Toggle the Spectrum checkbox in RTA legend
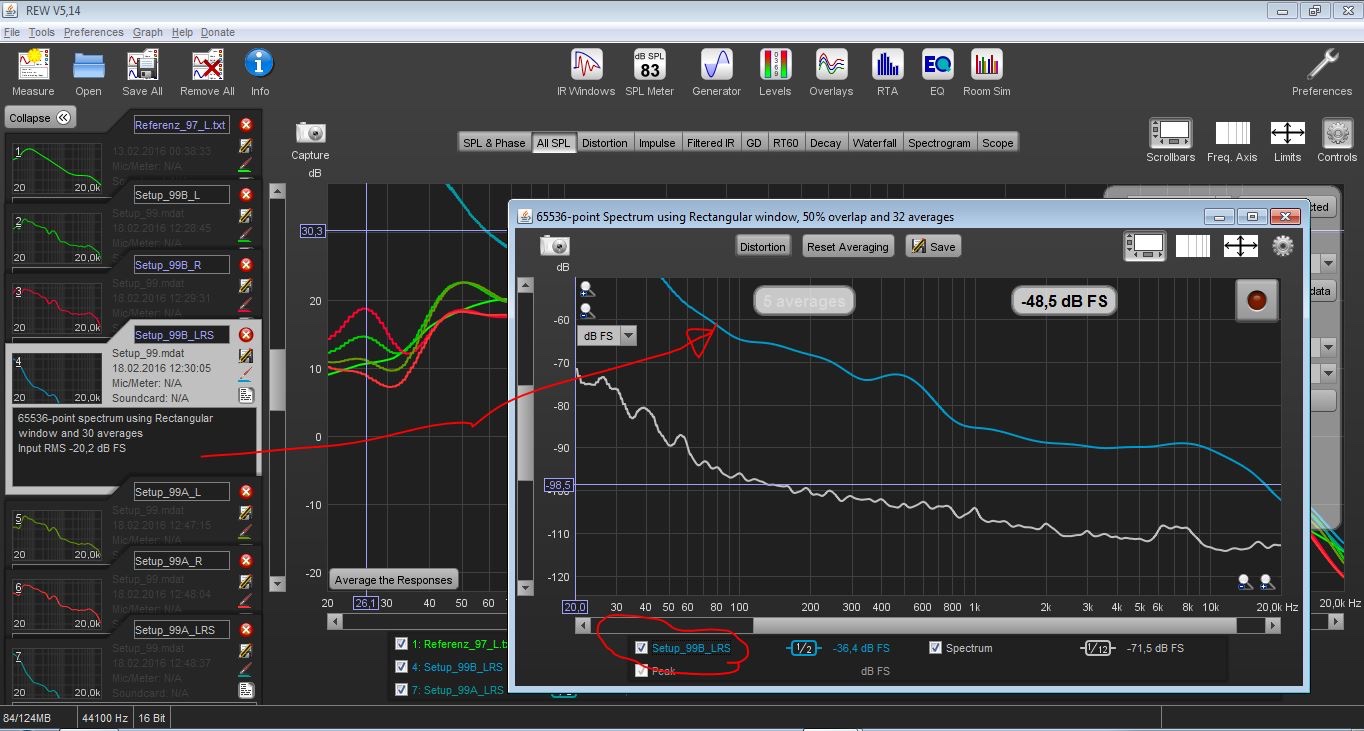The width and height of the screenshot is (1364, 731). [935, 648]
